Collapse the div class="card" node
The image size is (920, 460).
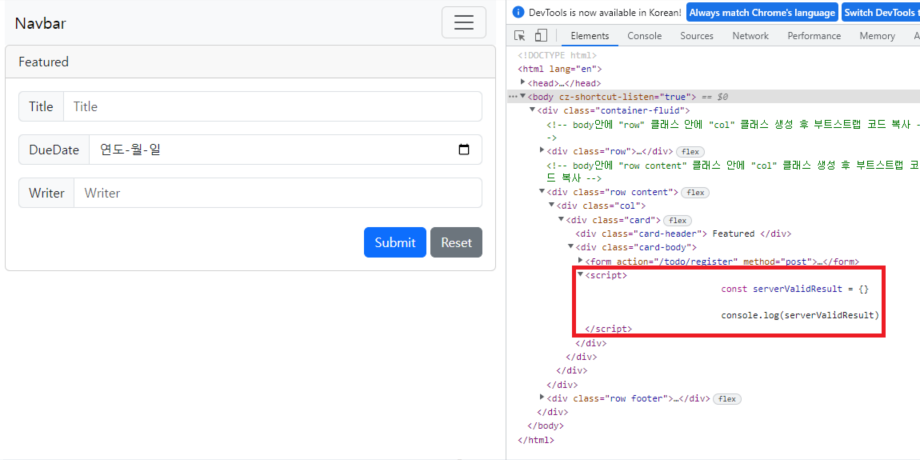click(560, 219)
